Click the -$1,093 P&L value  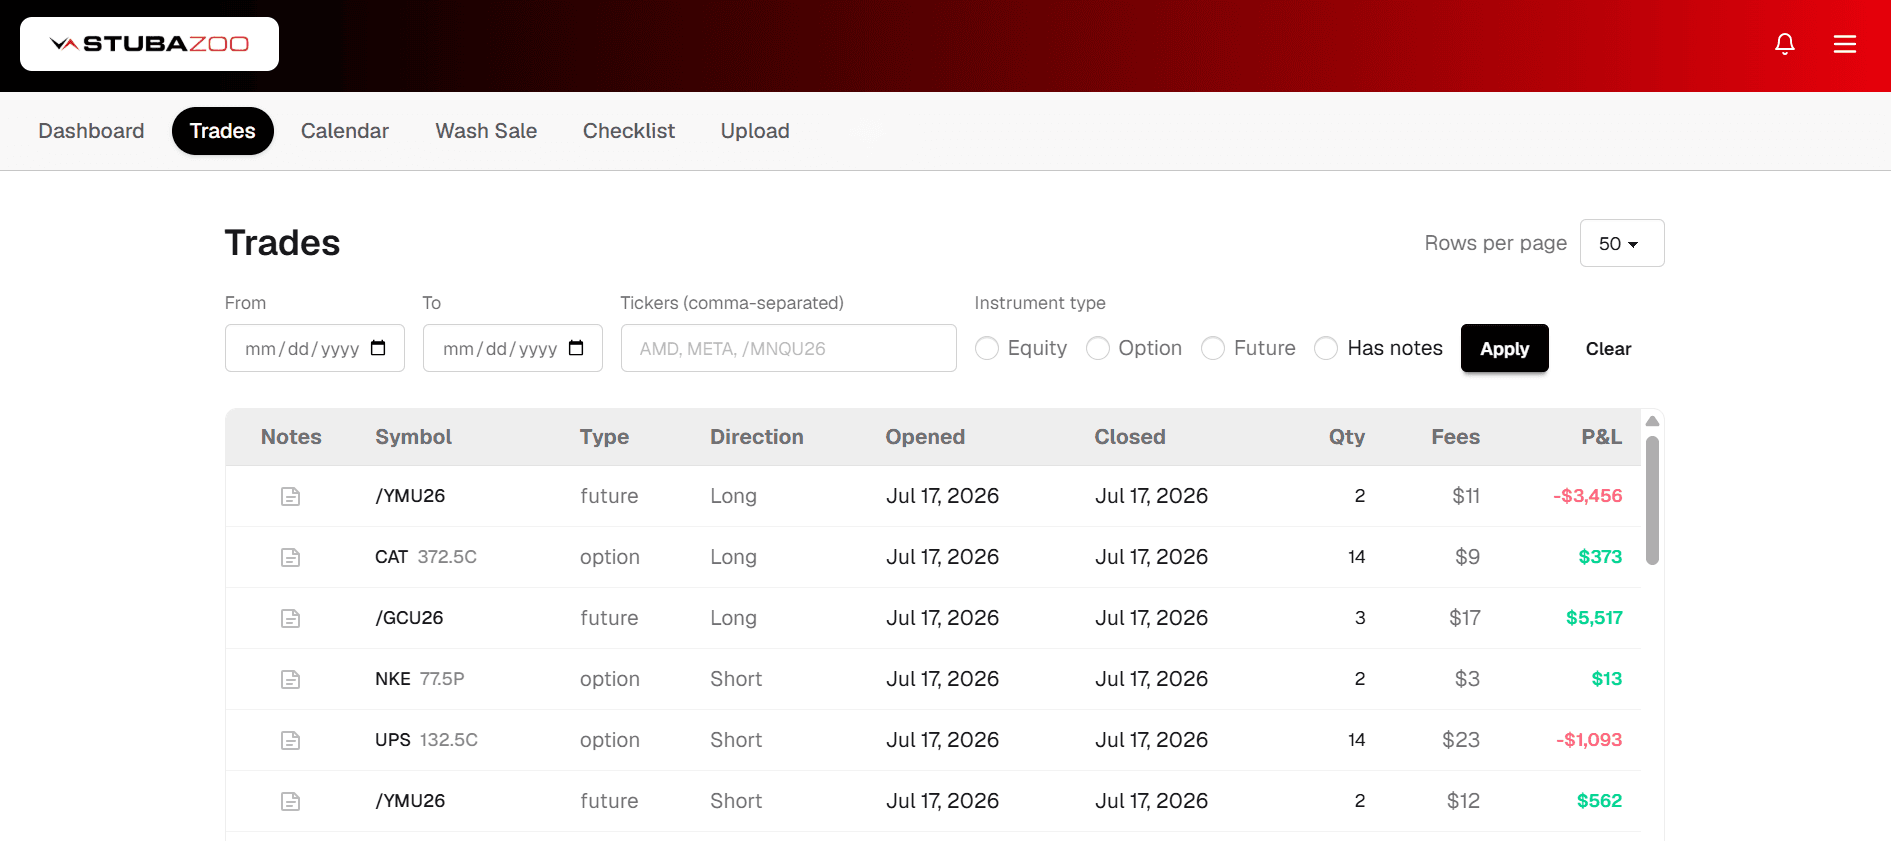pyautogui.click(x=1589, y=740)
